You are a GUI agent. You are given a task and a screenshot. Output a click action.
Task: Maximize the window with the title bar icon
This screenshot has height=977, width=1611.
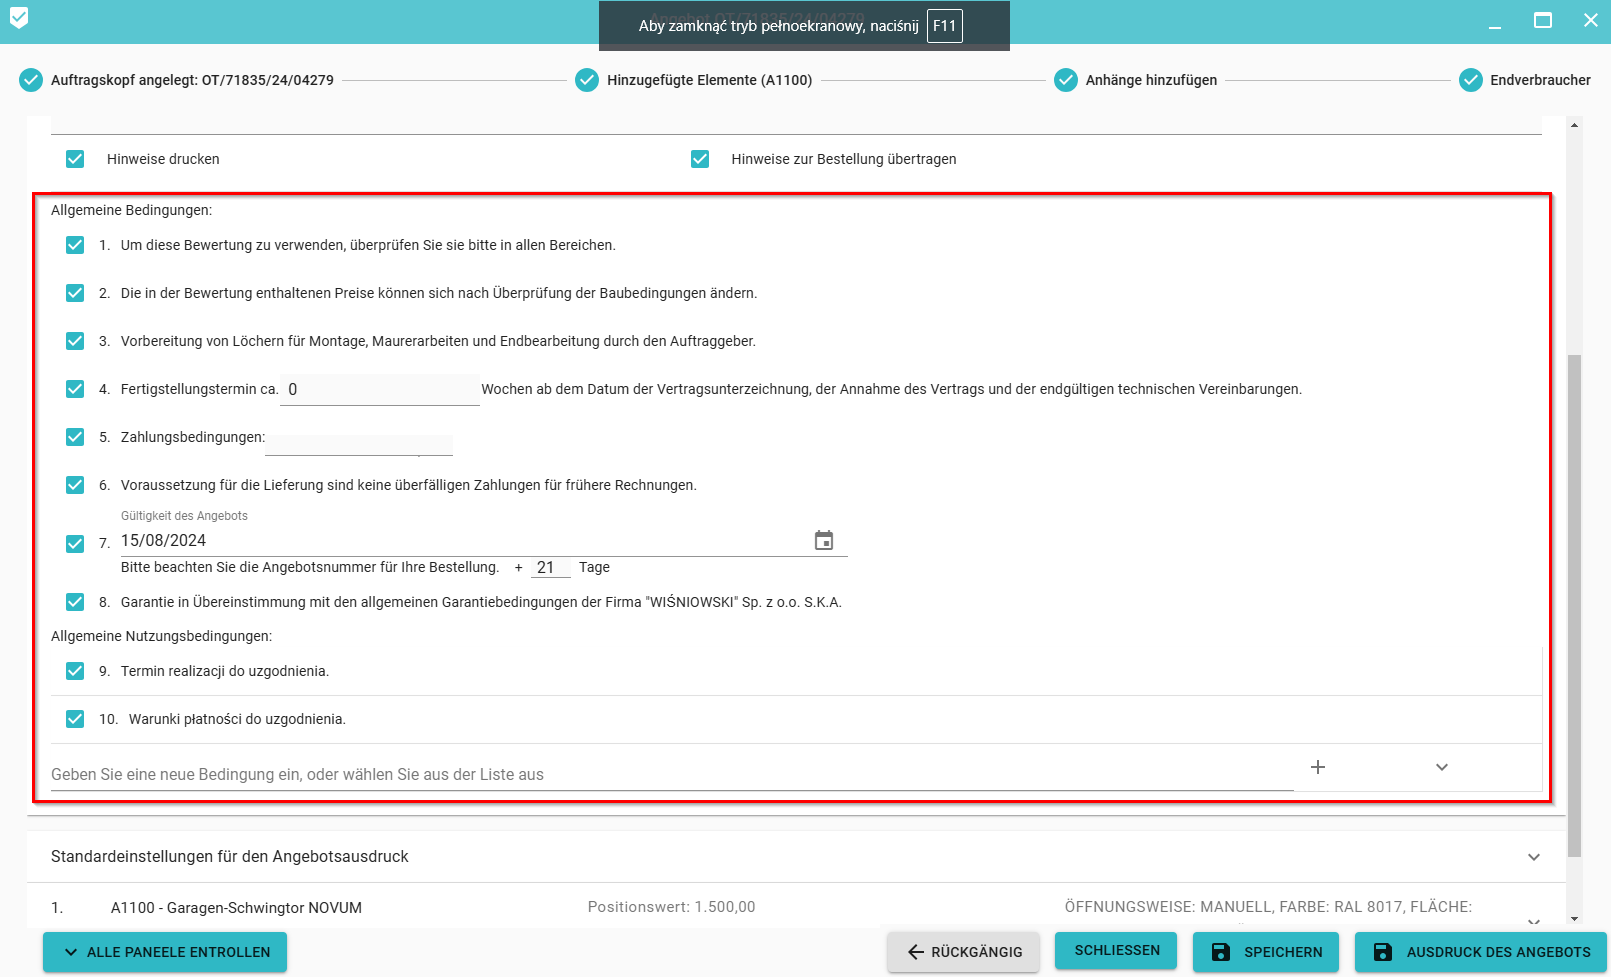pos(1543,20)
